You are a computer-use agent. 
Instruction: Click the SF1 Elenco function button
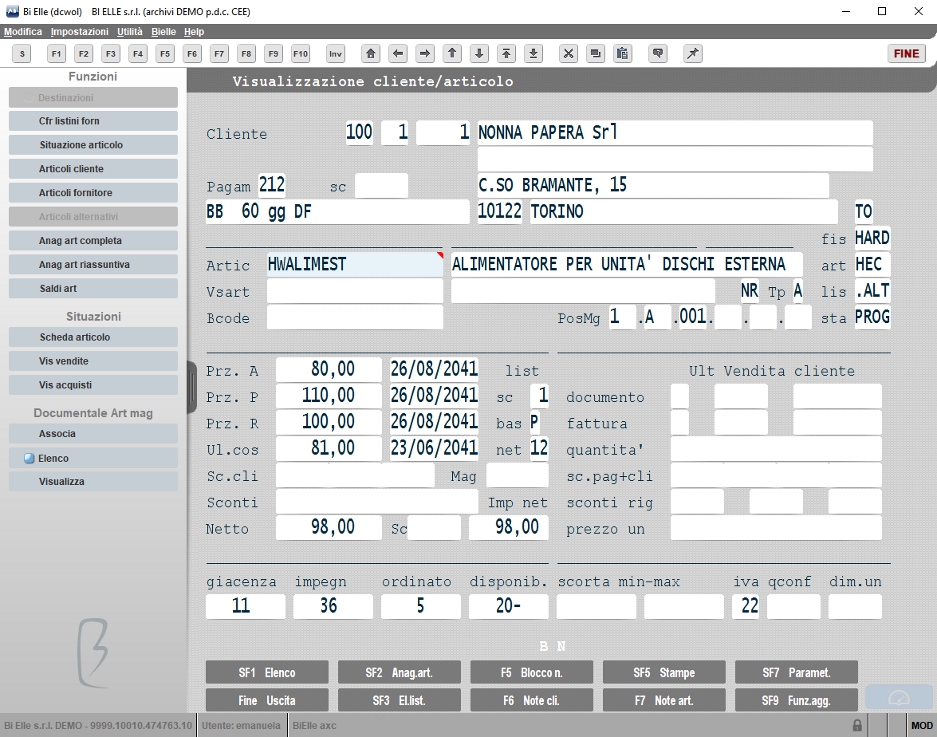click(x=267, y=672)
